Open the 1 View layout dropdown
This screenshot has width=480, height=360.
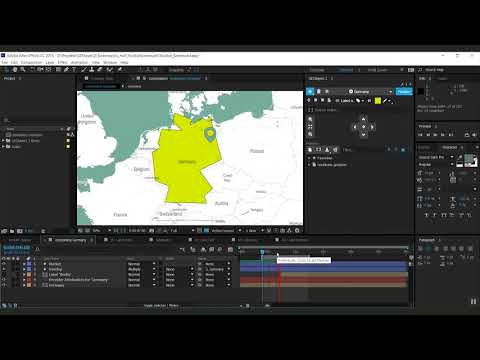[x=255, y=230]
